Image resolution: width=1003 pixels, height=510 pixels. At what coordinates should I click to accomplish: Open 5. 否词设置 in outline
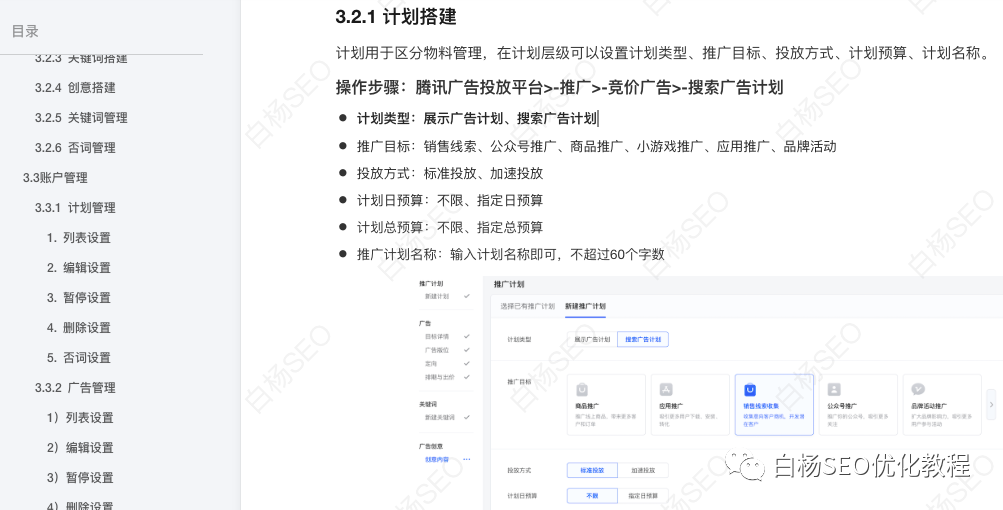pos(79,358)
